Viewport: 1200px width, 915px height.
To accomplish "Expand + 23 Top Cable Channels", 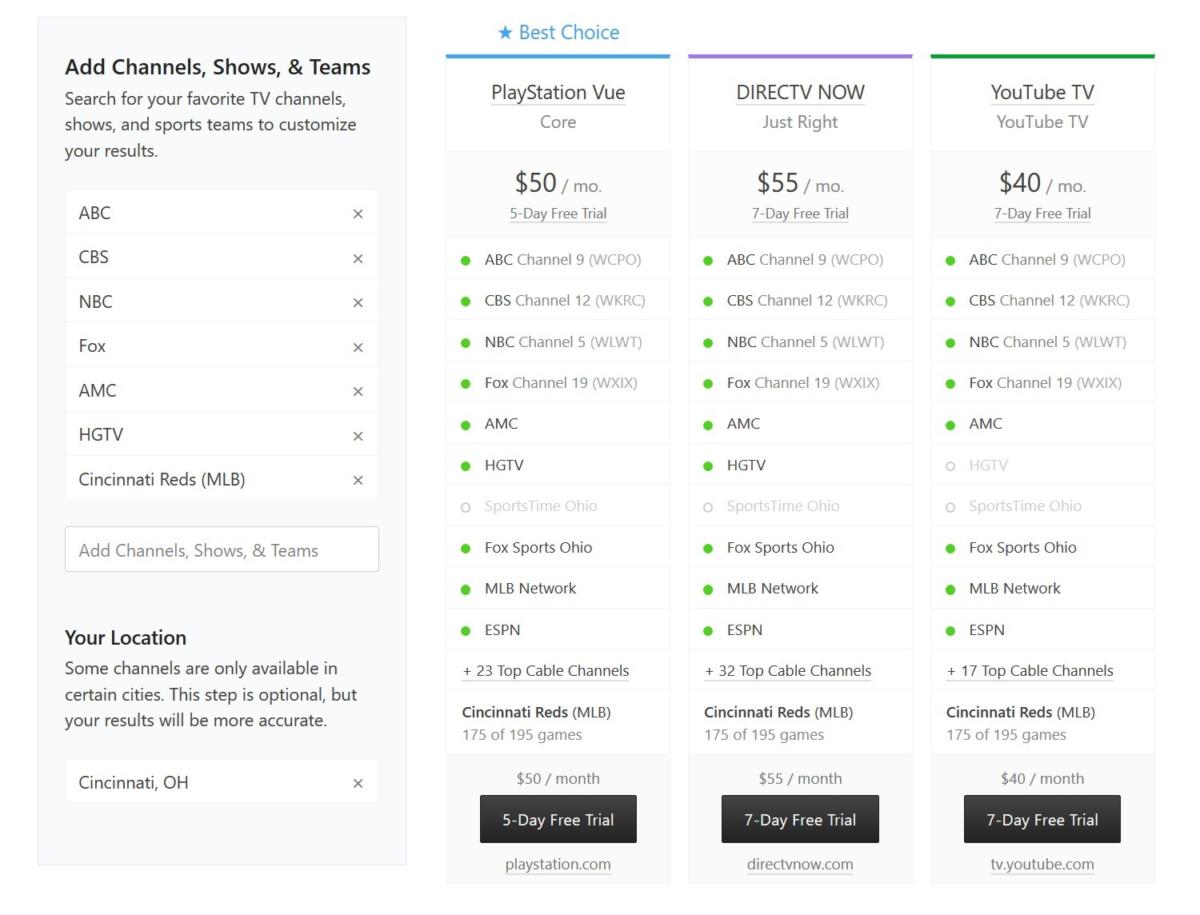I will 546,671.
